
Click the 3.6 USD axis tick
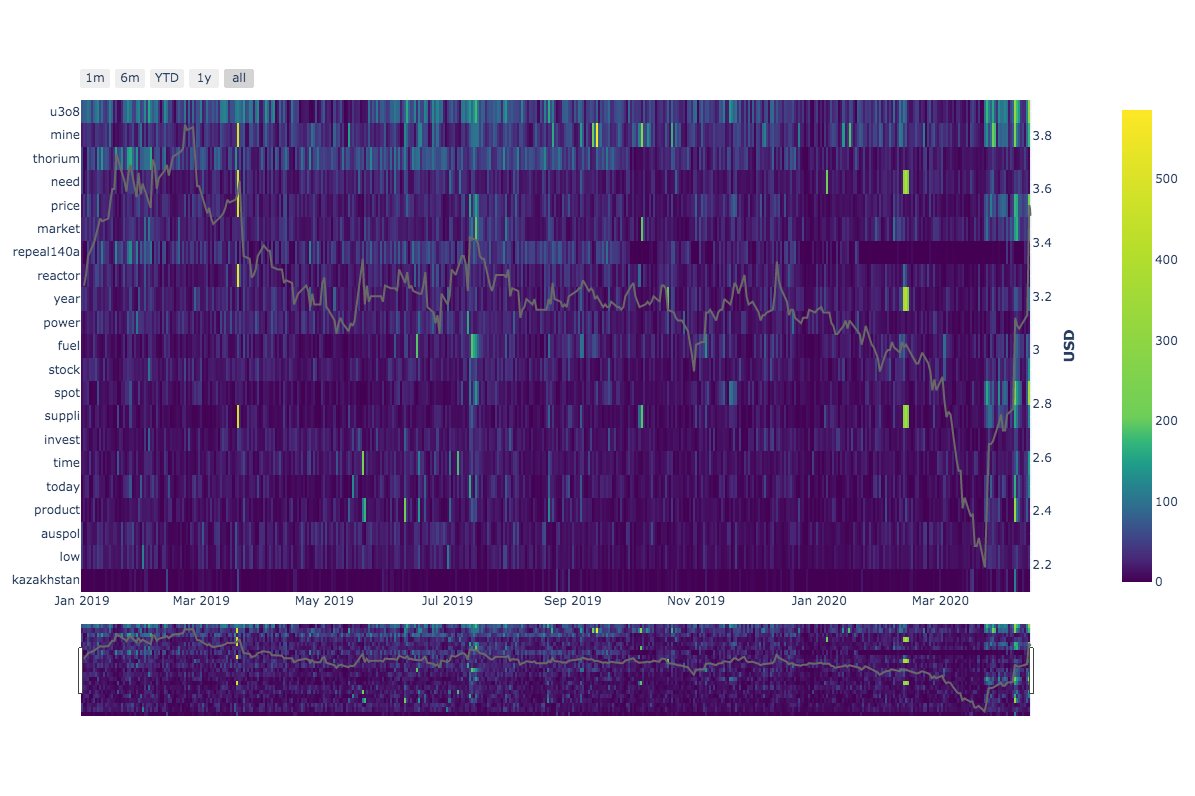click(1042, 189)
